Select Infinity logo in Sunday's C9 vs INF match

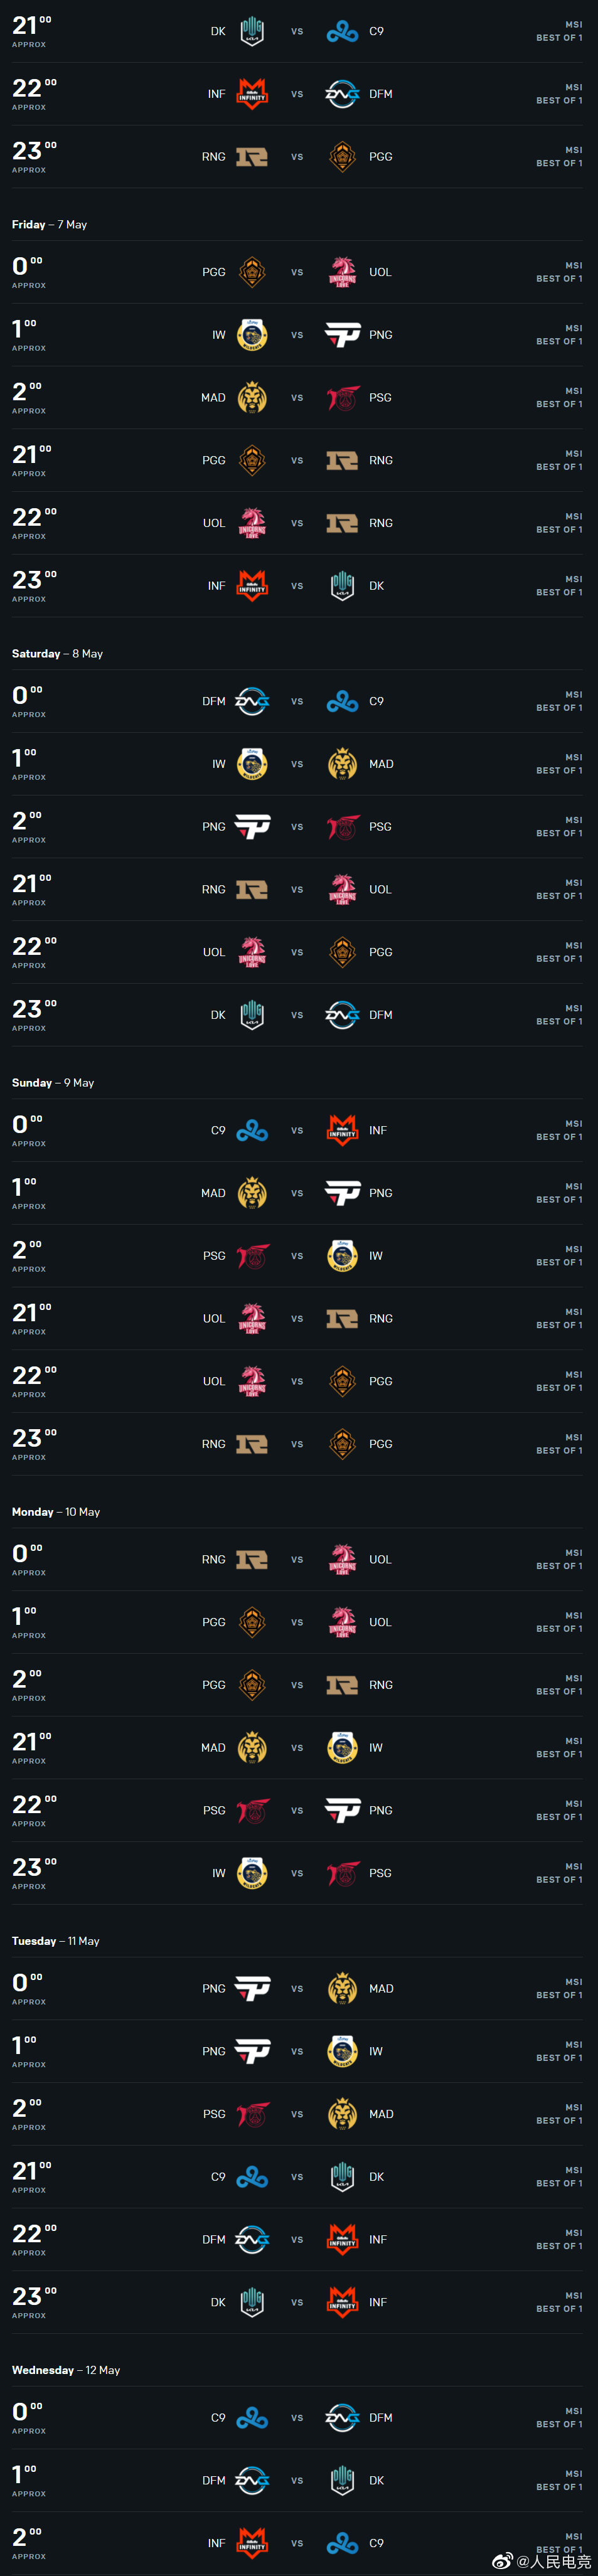342,1130
